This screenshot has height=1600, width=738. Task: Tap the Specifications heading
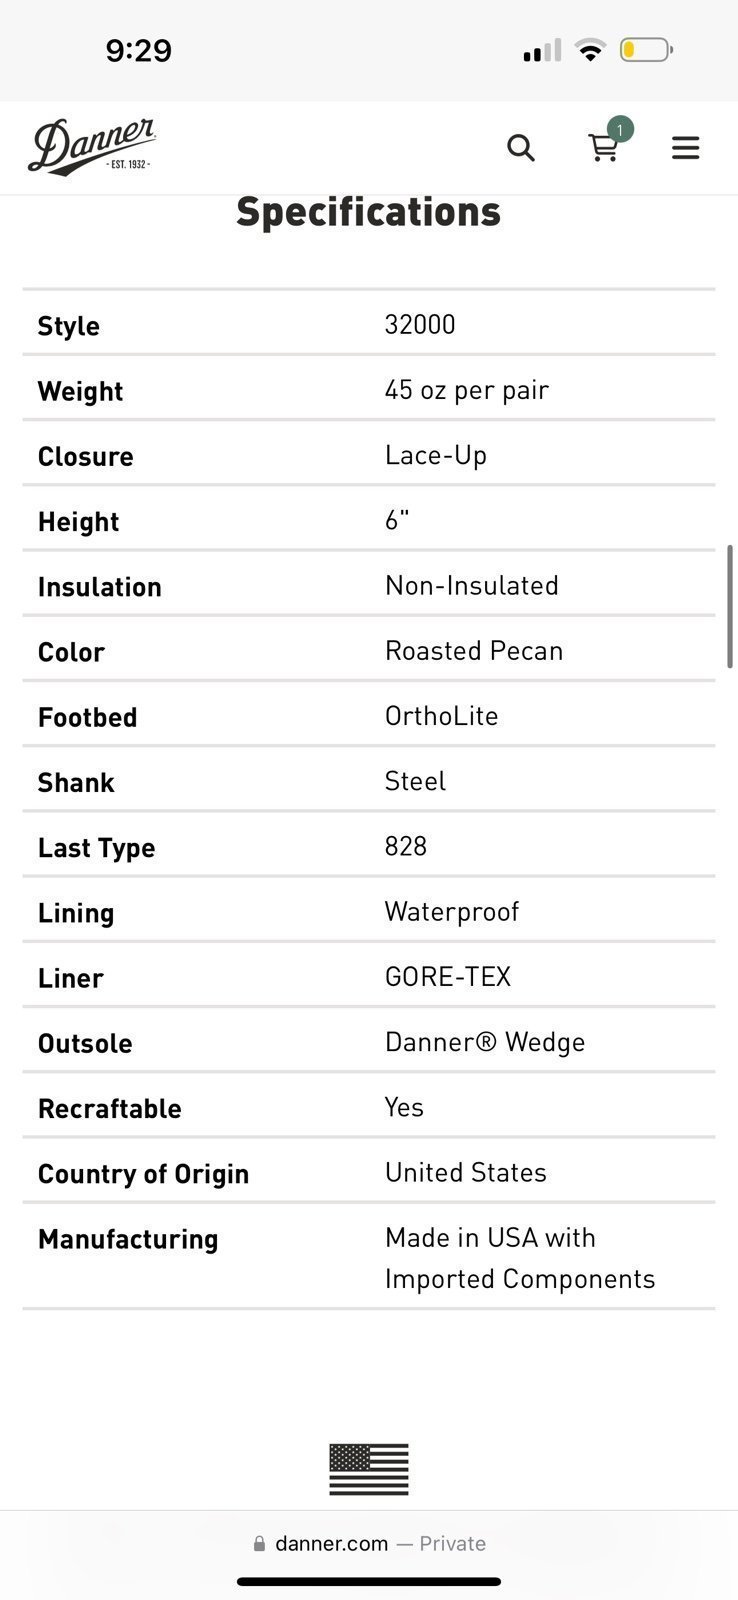368,212
